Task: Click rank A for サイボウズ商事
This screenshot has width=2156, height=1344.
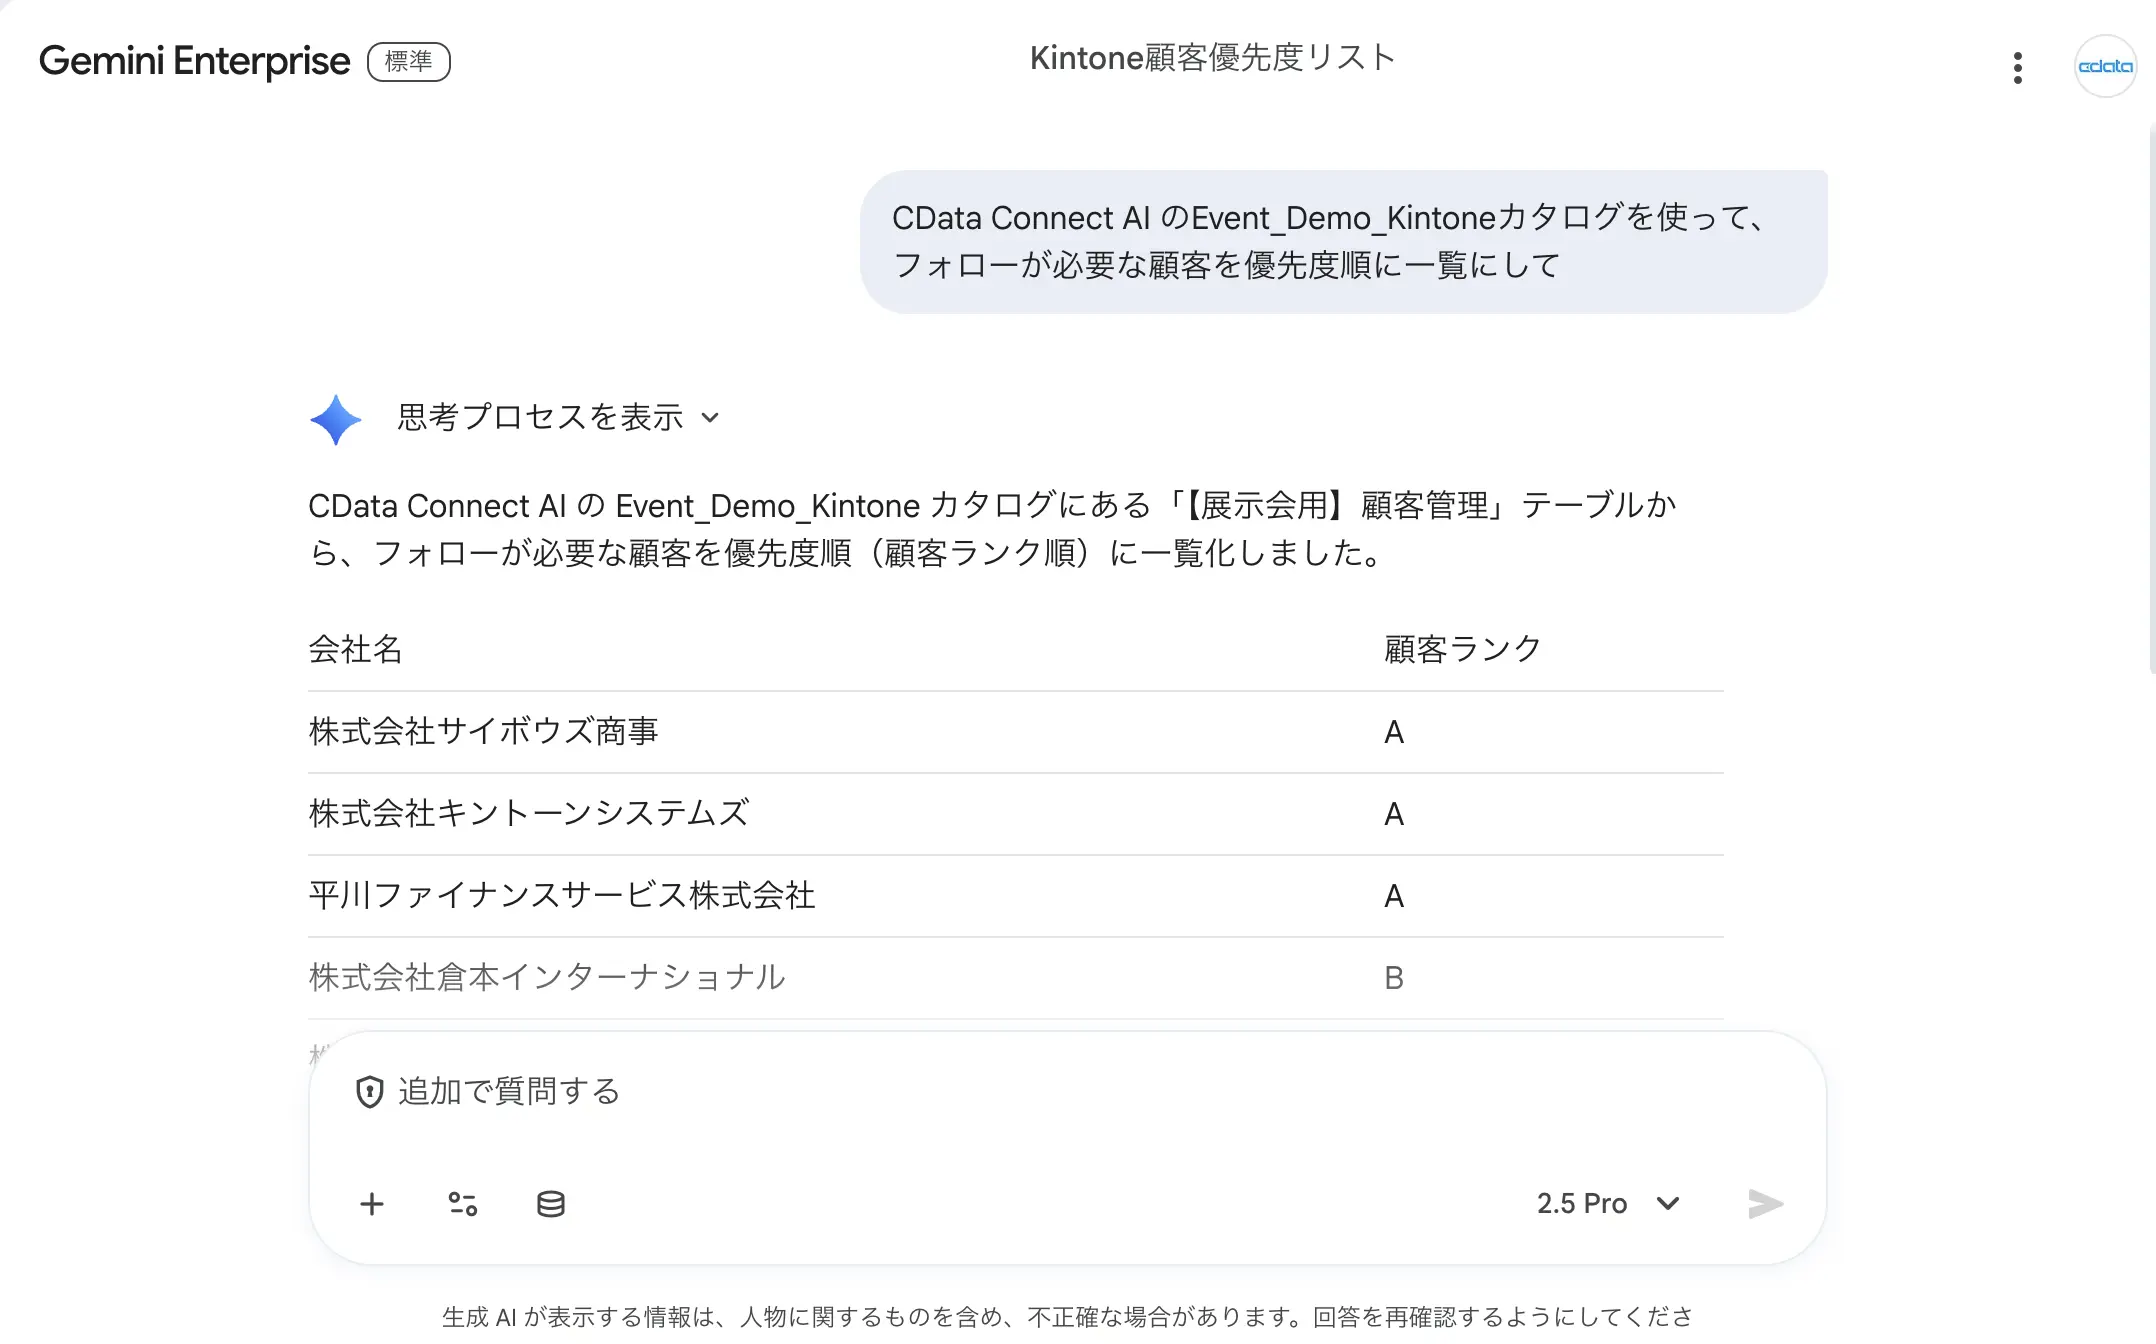Action: 1394,732
